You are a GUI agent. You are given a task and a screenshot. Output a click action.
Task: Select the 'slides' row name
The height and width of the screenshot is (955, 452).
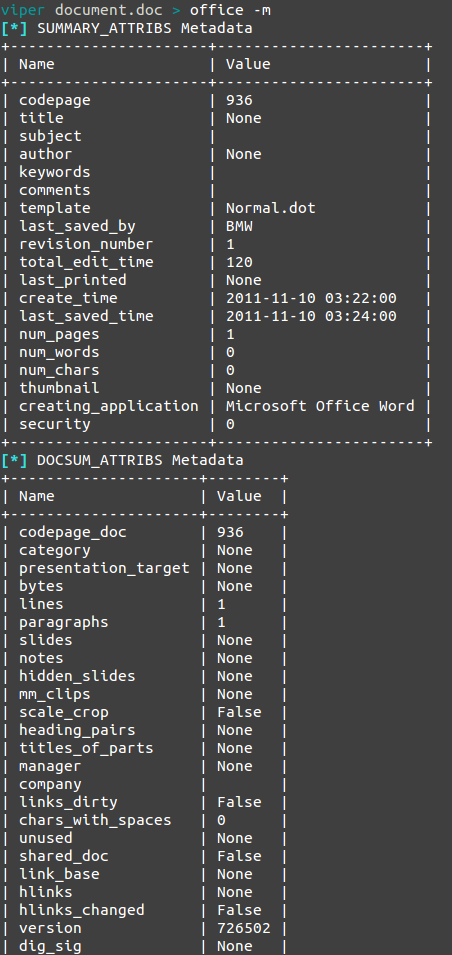(x=46, y=640)
